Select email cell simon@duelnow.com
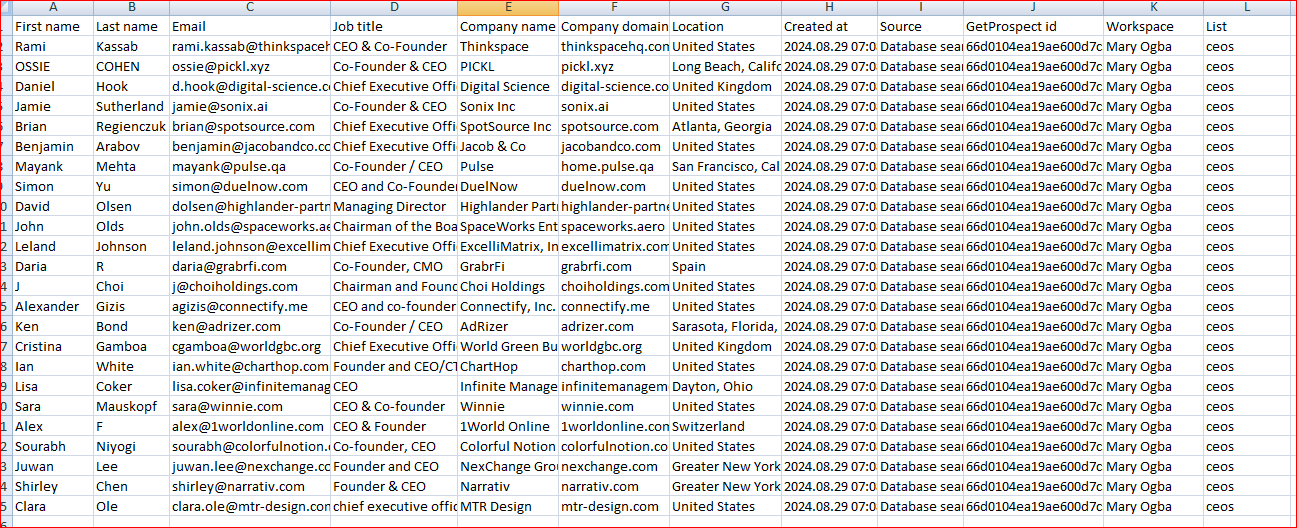 (249, 186)
